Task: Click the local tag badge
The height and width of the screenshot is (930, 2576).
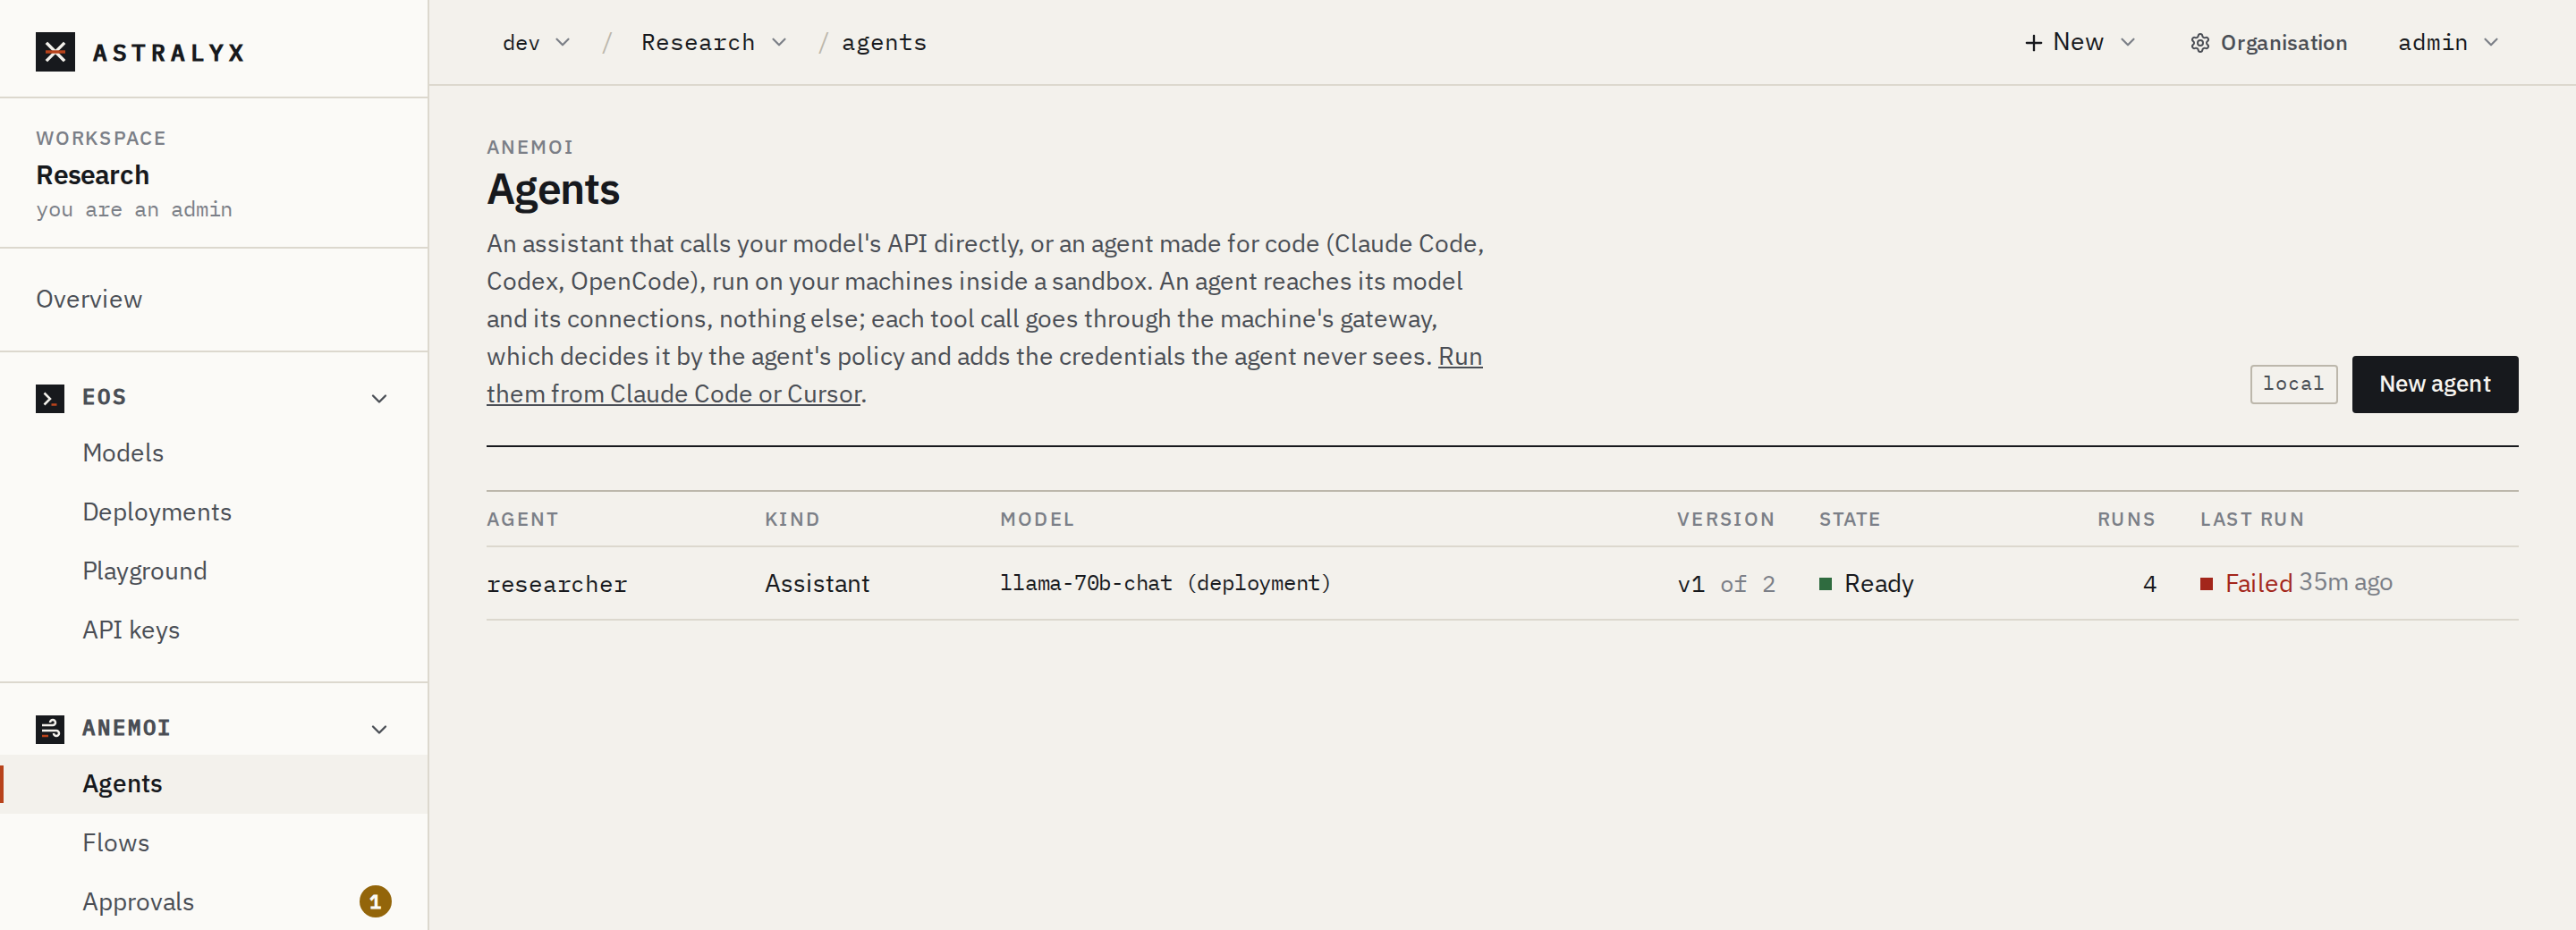Action: click(2293, 384)
